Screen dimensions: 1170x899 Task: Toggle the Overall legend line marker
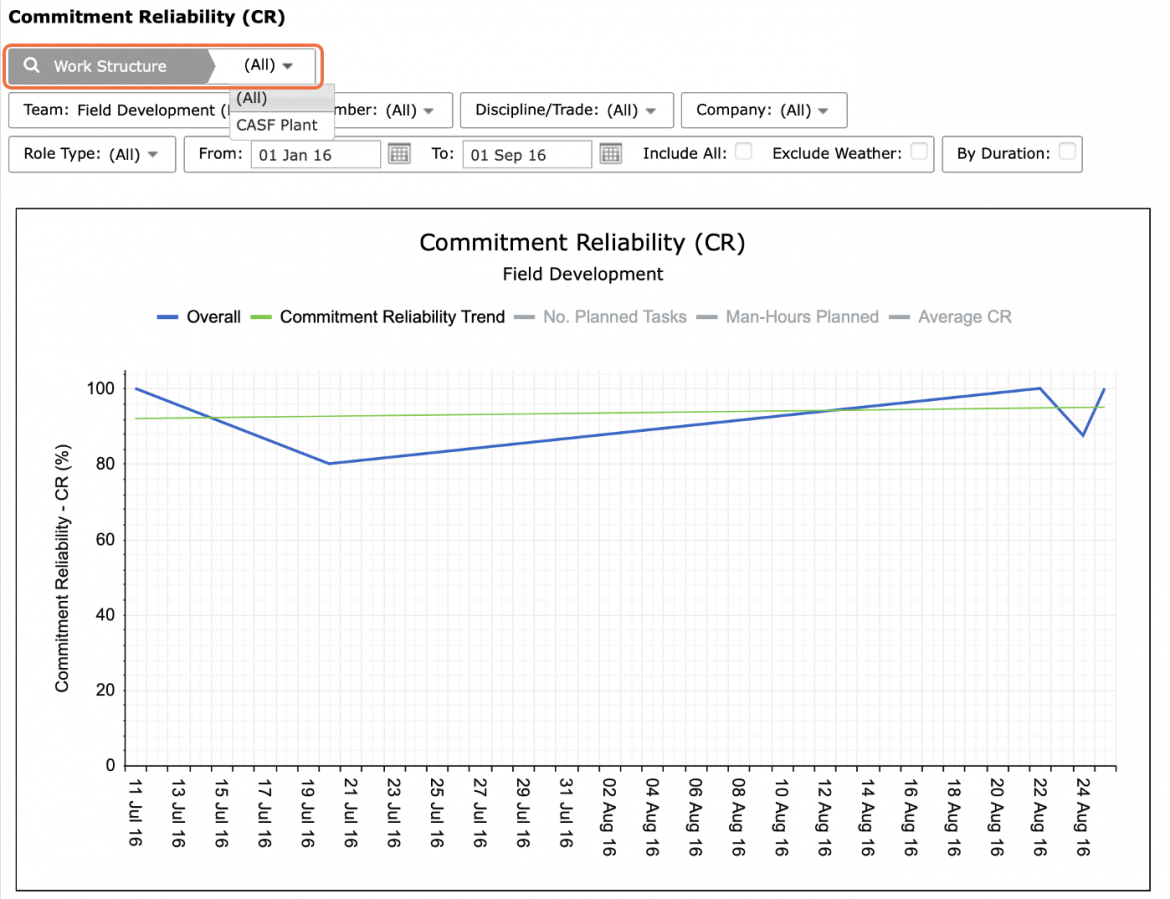[167, 317]
